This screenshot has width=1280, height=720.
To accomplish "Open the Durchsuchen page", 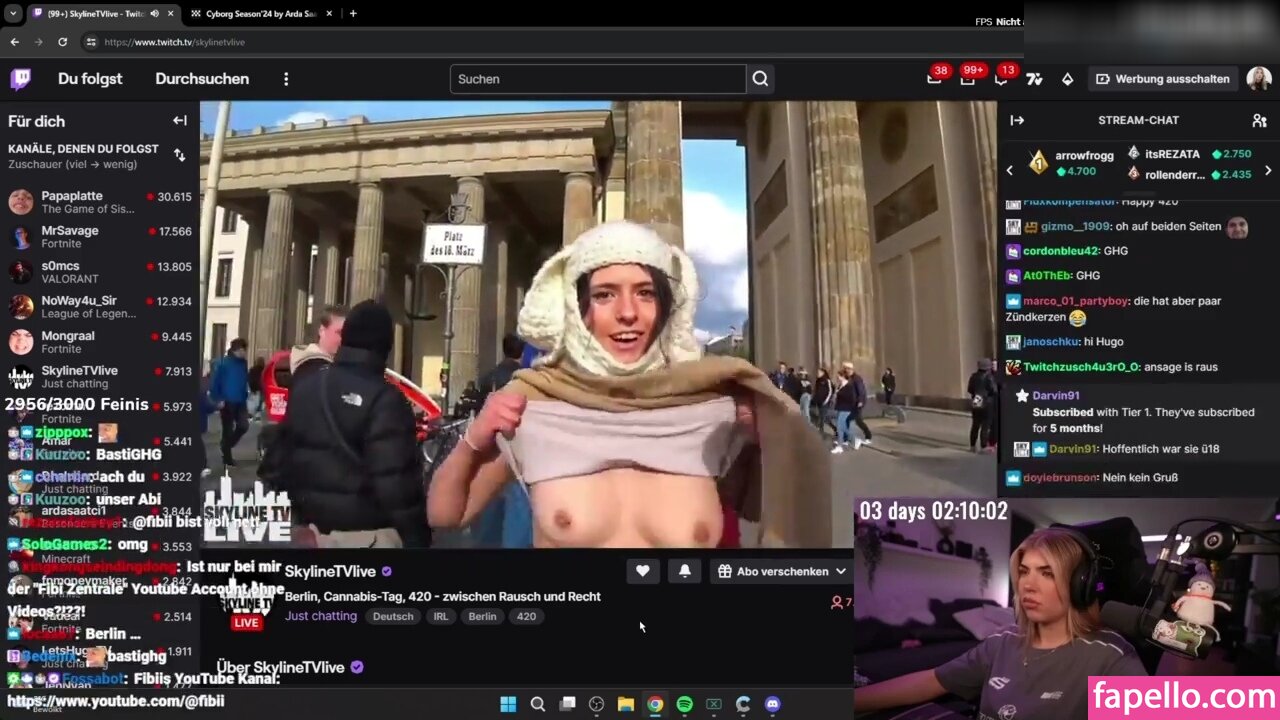I will coord(202,79).
